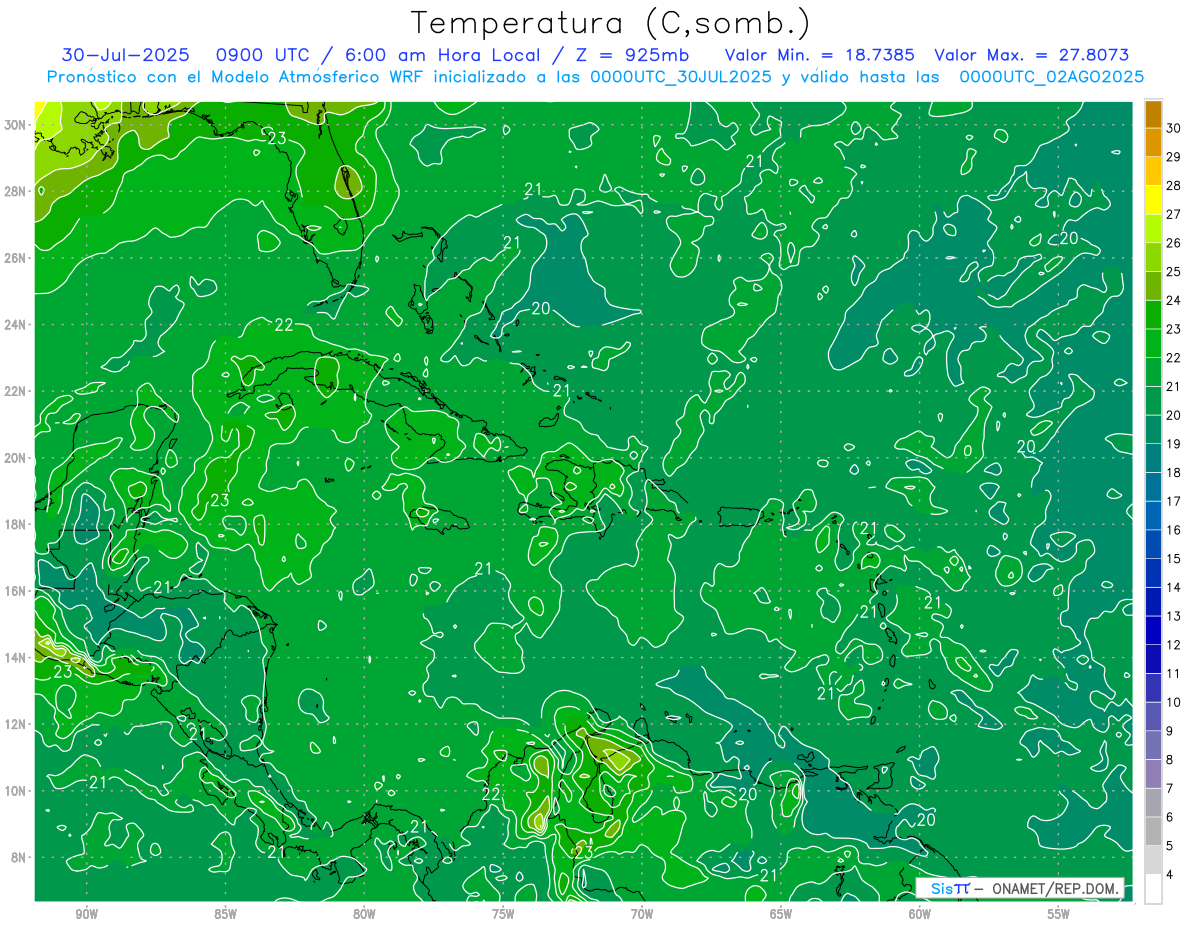Click latitude label "14N"
The image size is (1200, 927).
pos(17,658)
